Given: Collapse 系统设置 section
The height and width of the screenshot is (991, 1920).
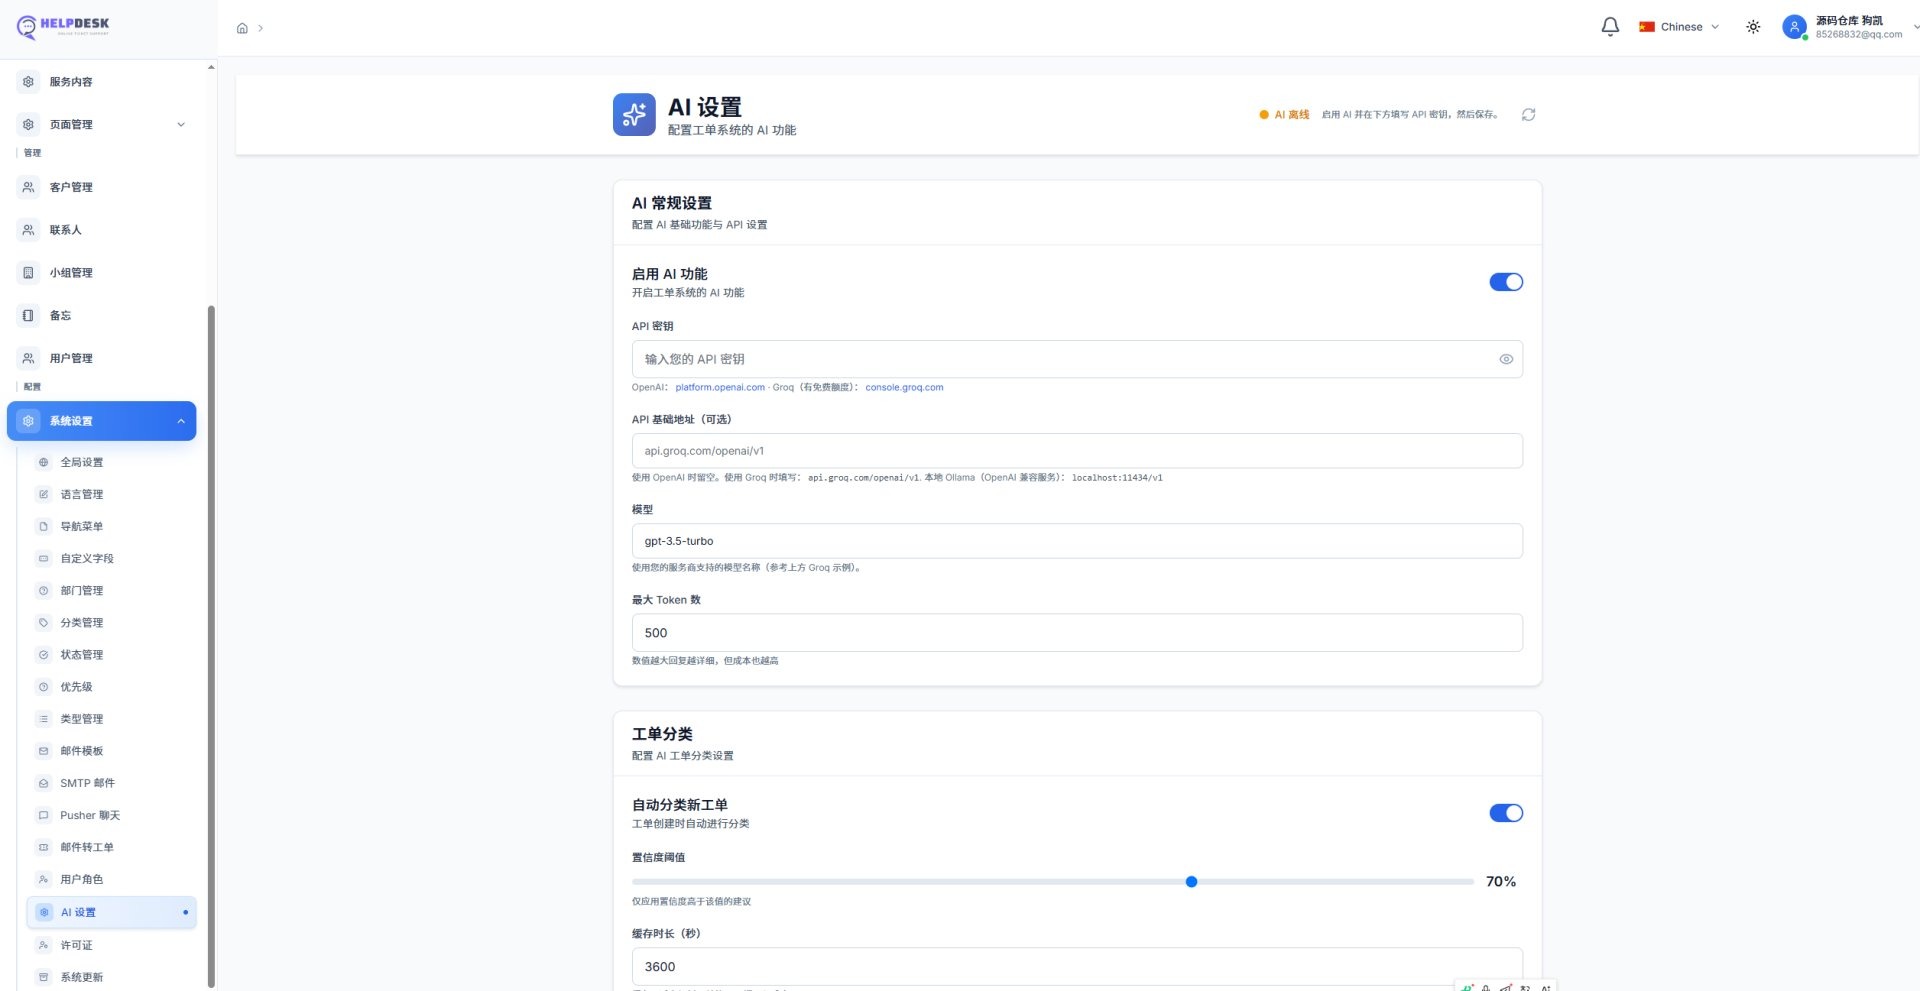Looking at the screenshot, I should (101, 421).
